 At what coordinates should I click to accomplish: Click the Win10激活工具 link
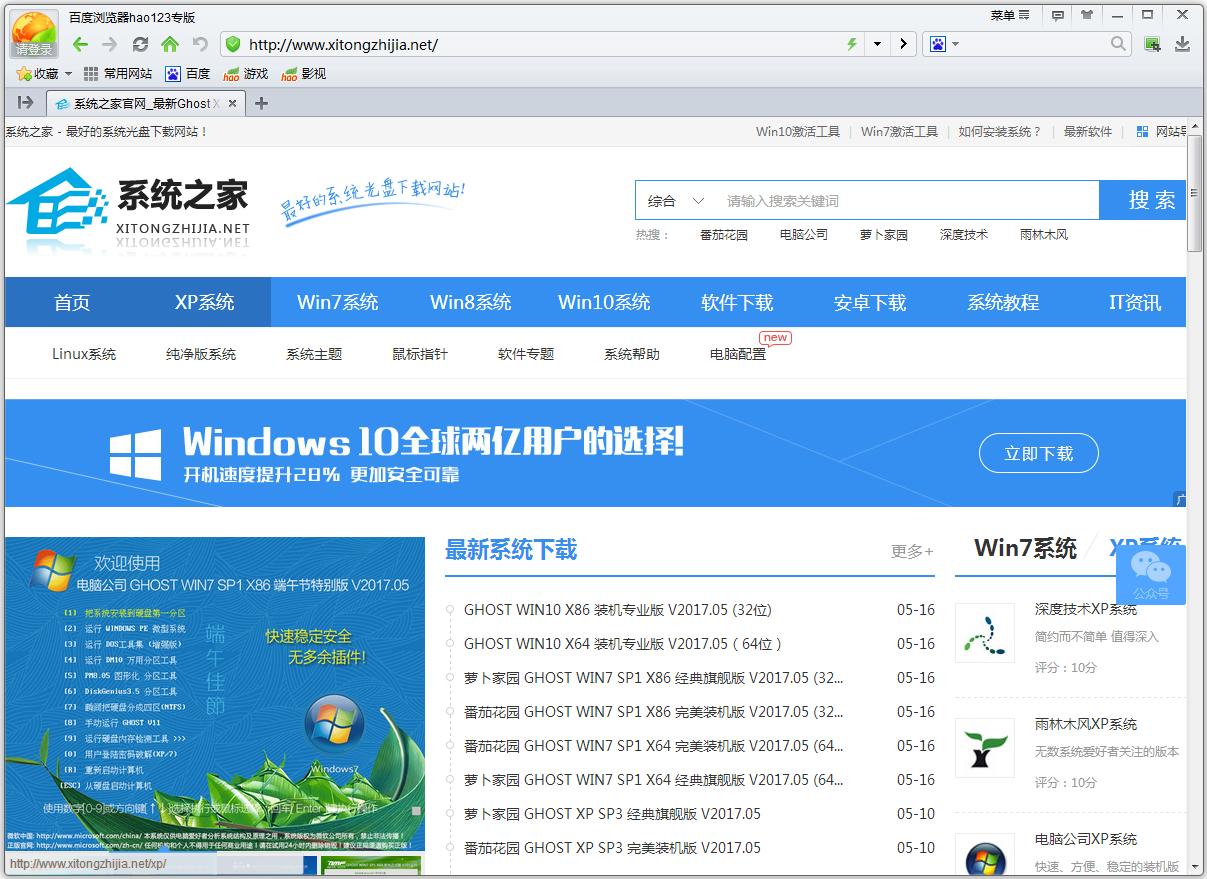tap(798, 132)
